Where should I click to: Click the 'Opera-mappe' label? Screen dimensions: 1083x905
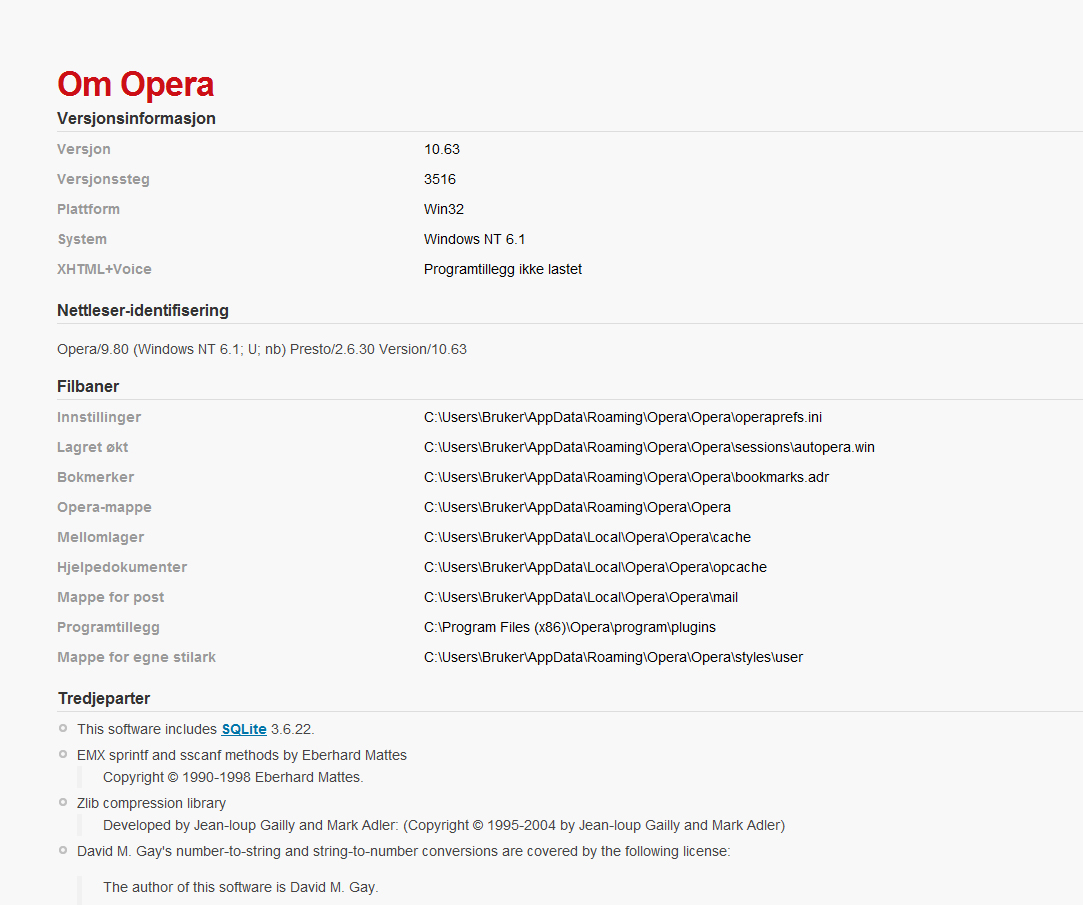[x=104, y=507]
